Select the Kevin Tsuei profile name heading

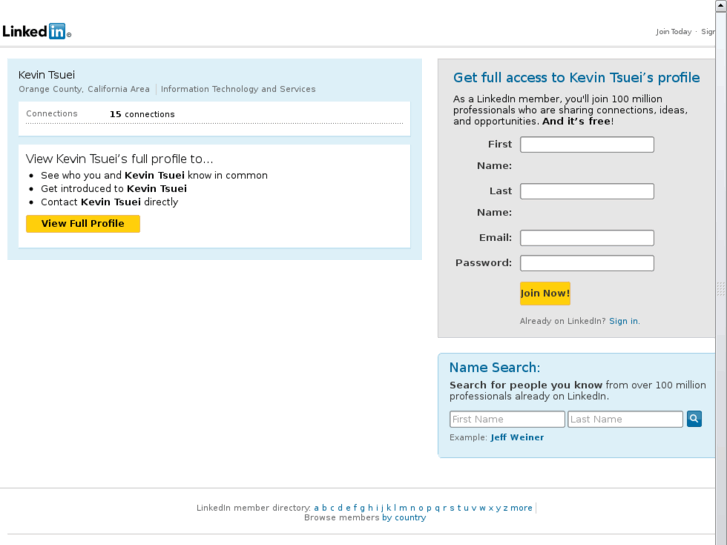46,75
